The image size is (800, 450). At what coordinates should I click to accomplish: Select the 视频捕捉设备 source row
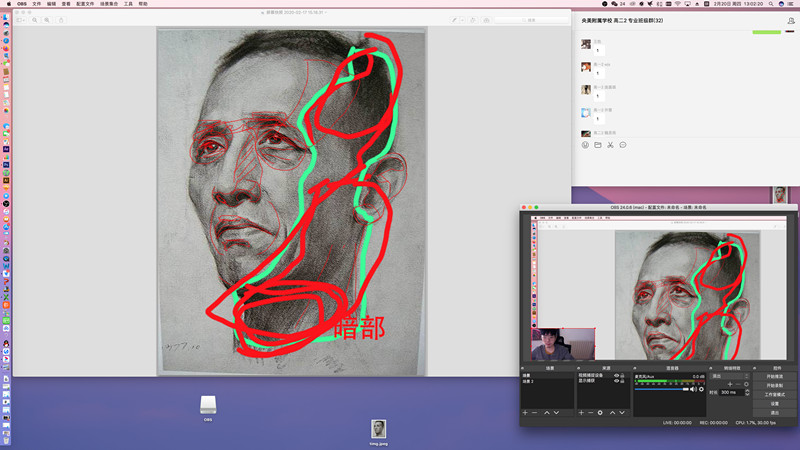tap(603, 376)
